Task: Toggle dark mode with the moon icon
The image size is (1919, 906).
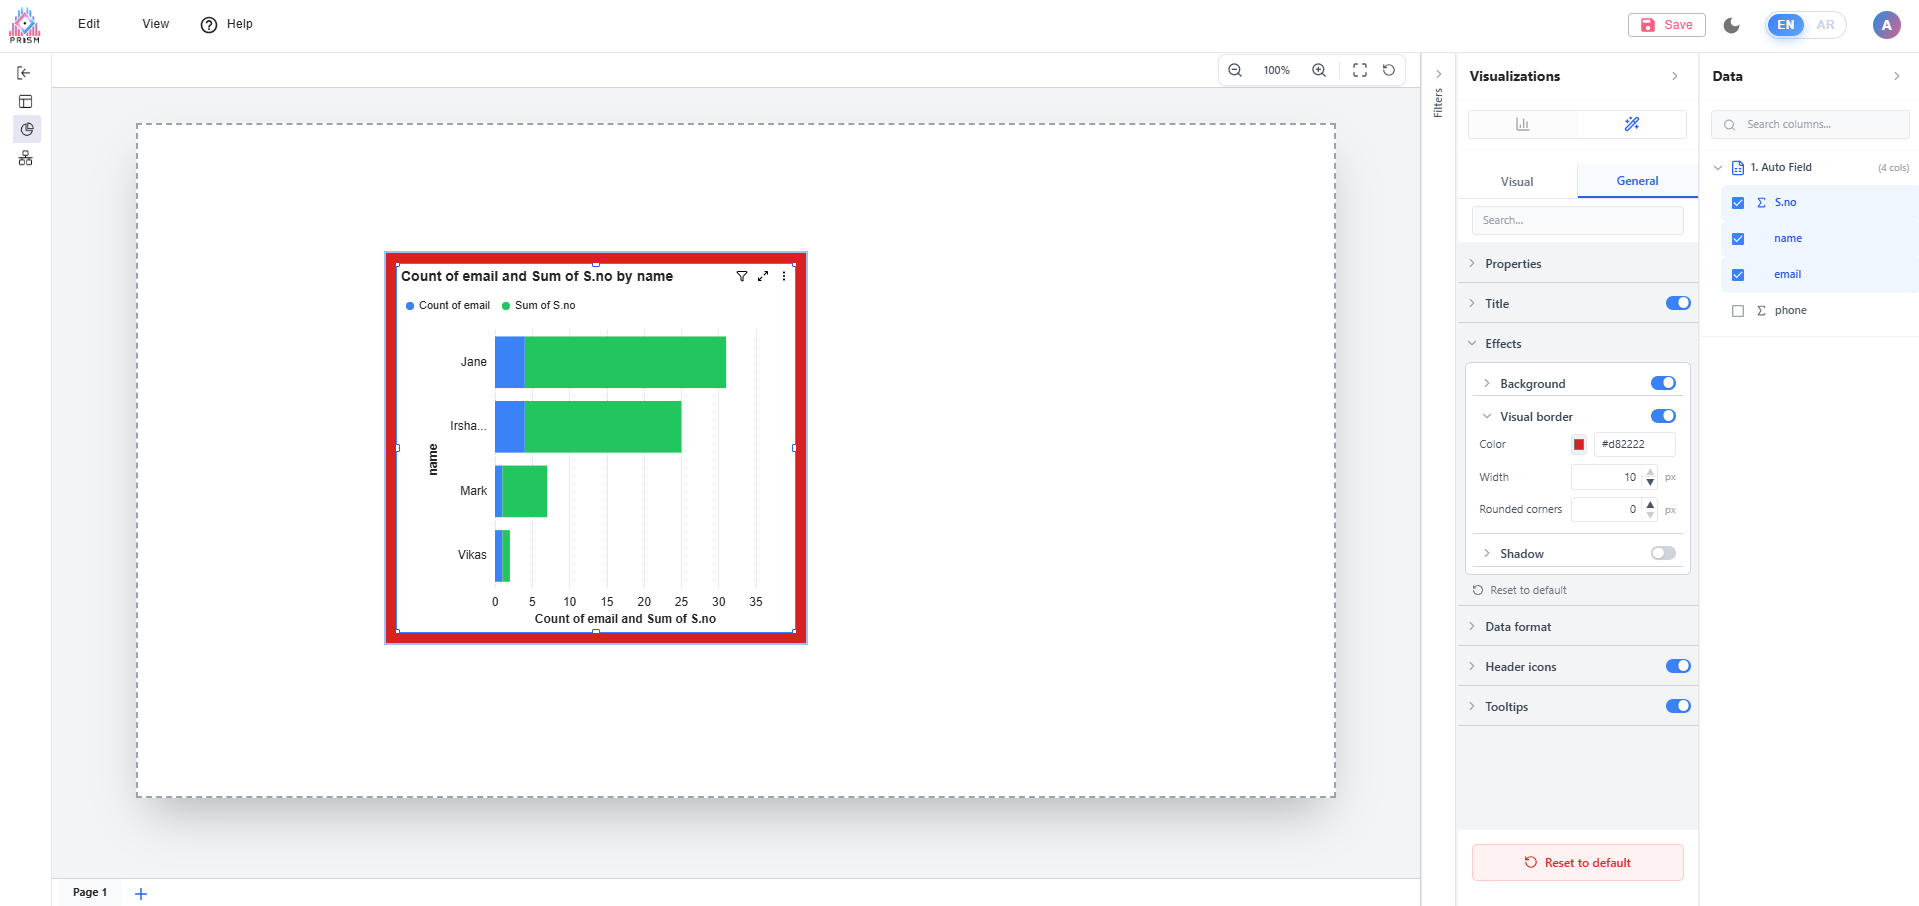Action: 1732,25
